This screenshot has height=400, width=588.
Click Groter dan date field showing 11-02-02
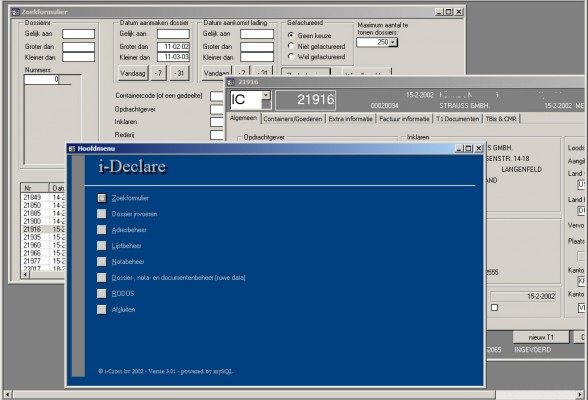tap(173, 46)
